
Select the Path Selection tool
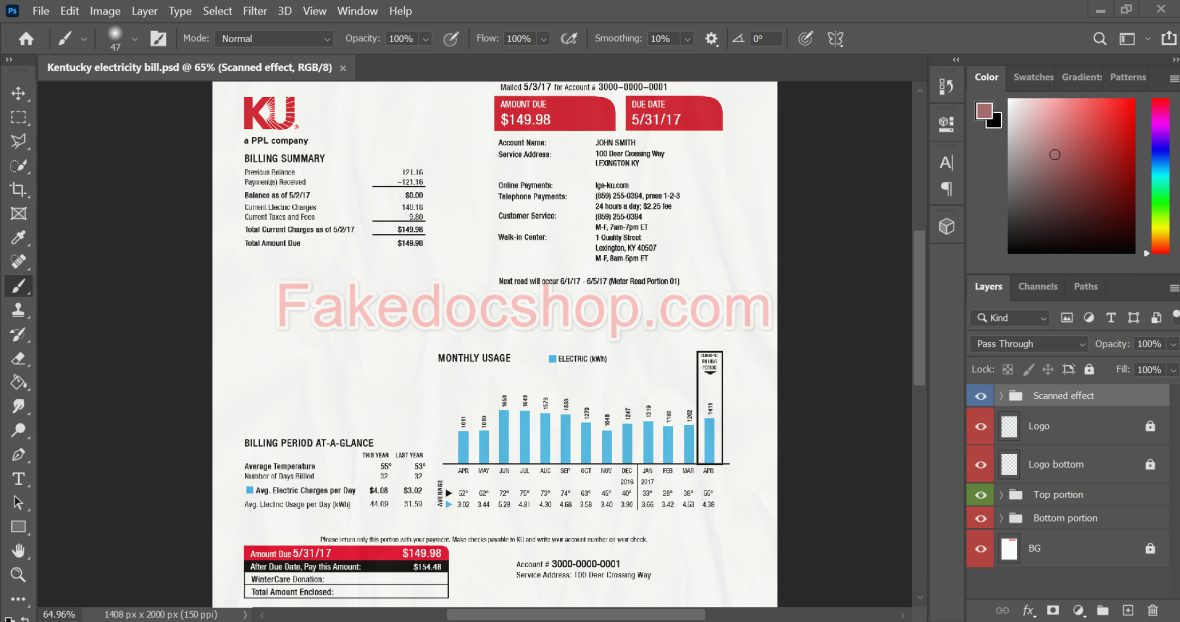[19, 502]
